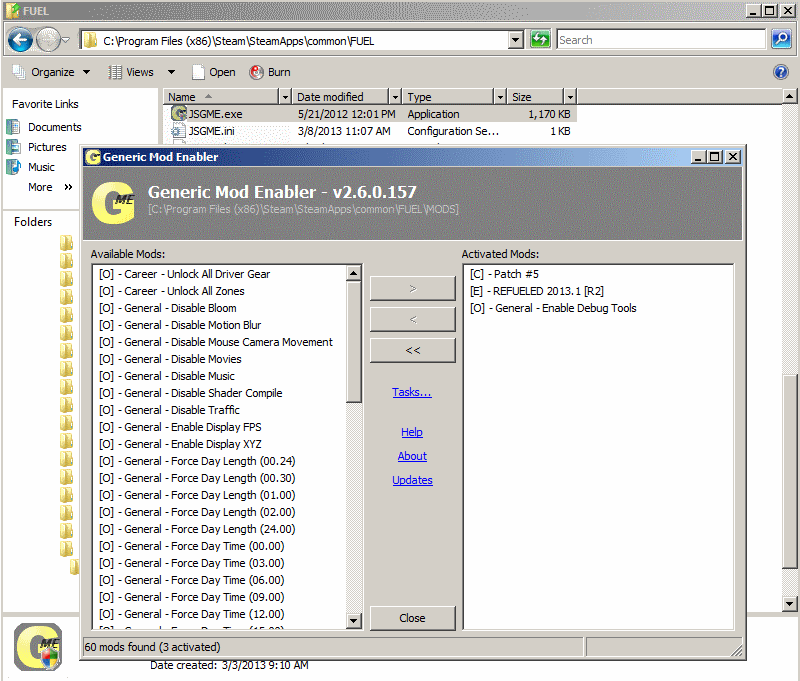Click the blue Help question-mark icon

pyautogui.click(x=781, y=72)
